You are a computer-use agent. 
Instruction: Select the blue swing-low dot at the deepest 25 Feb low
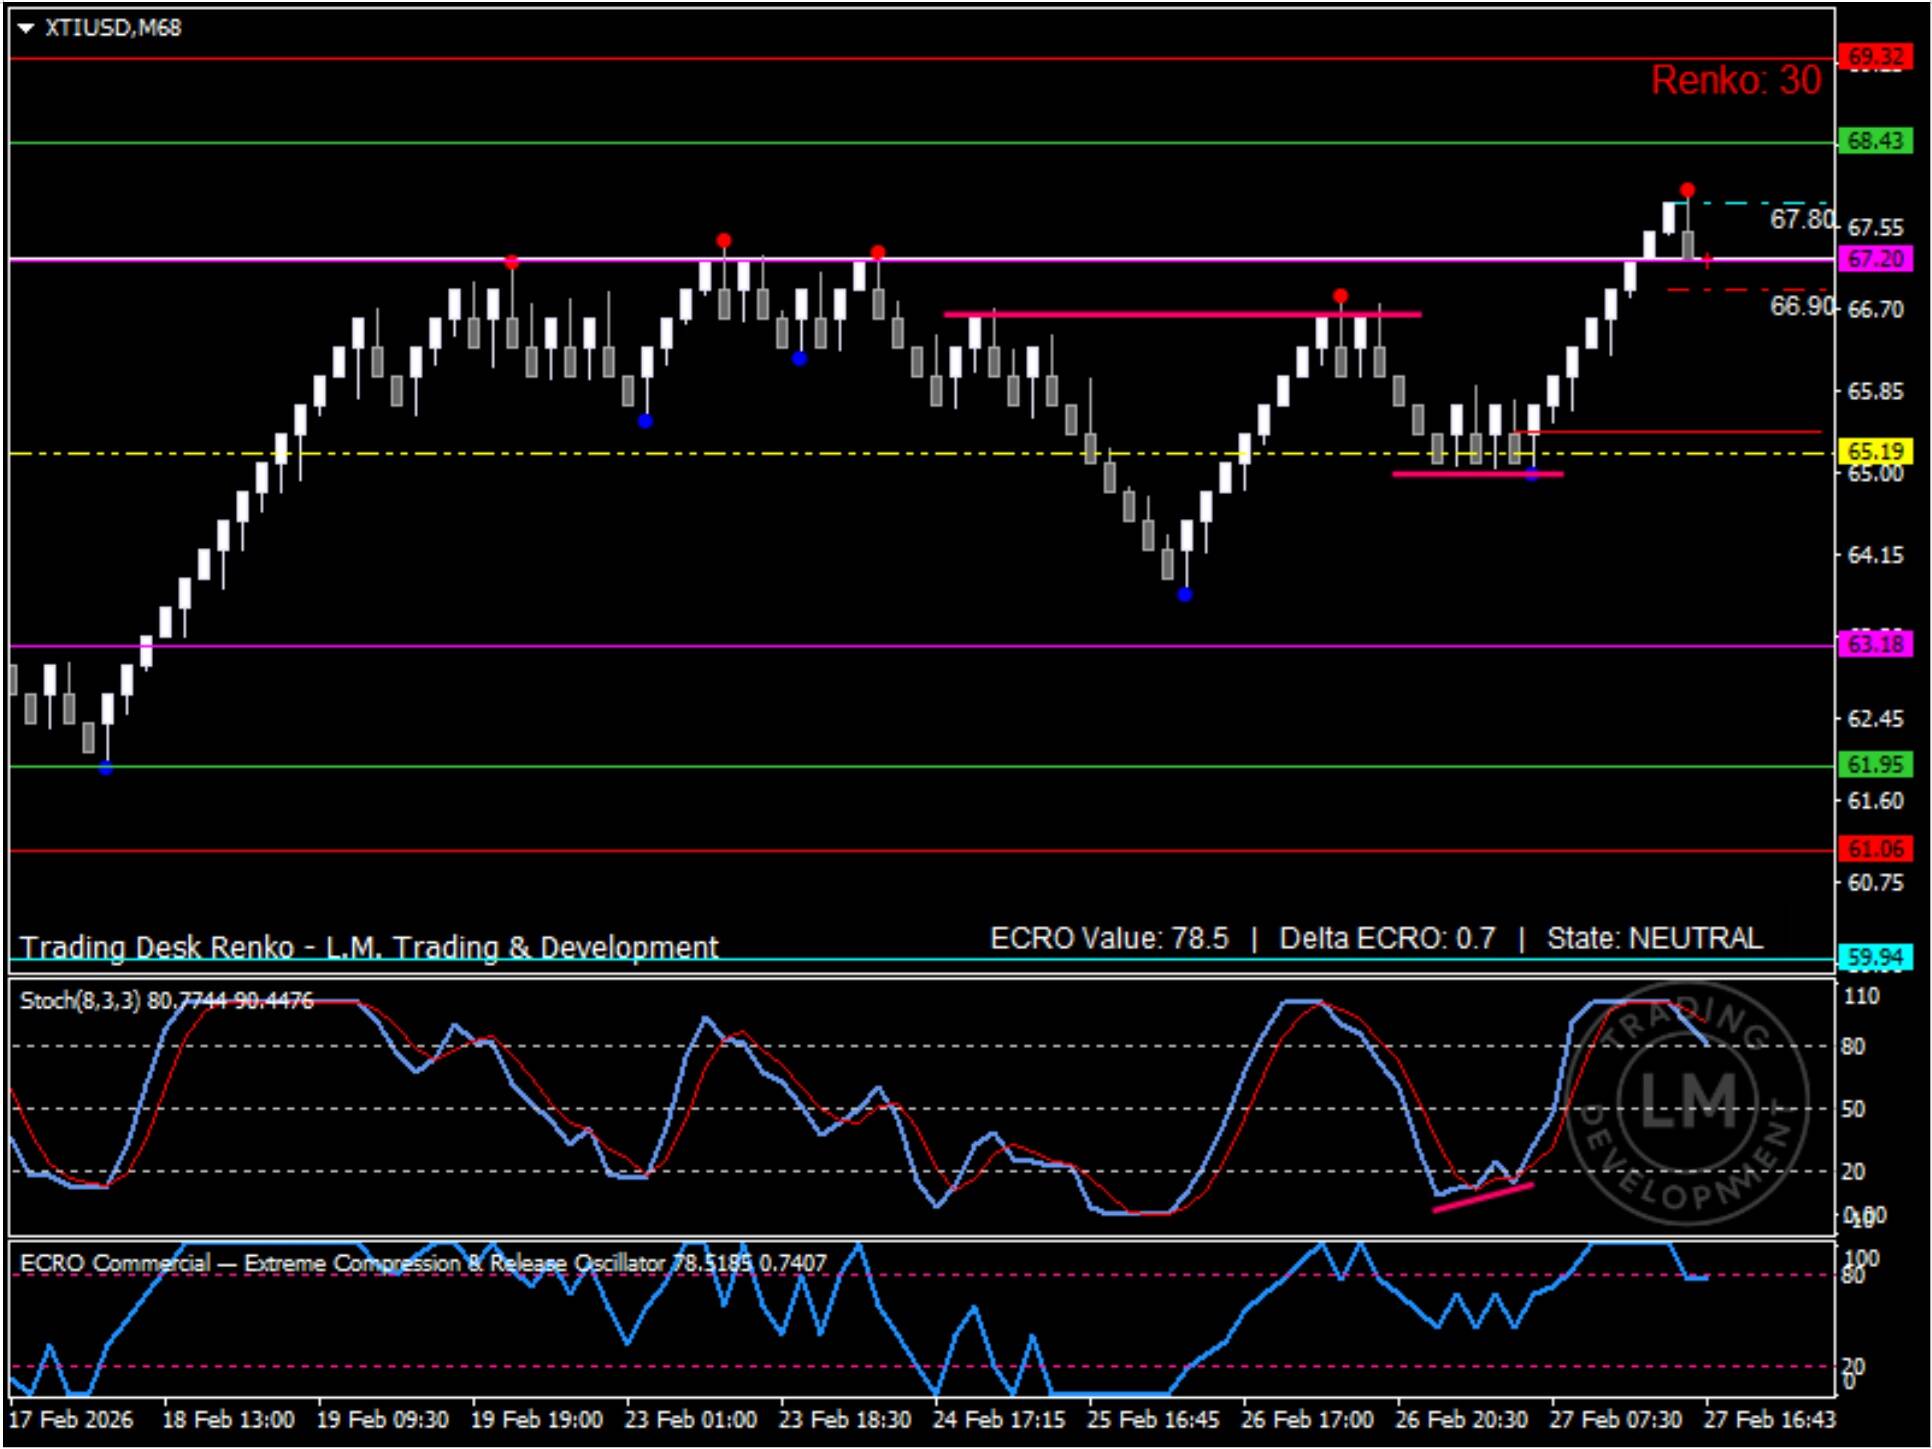[x=1185, y=595]
